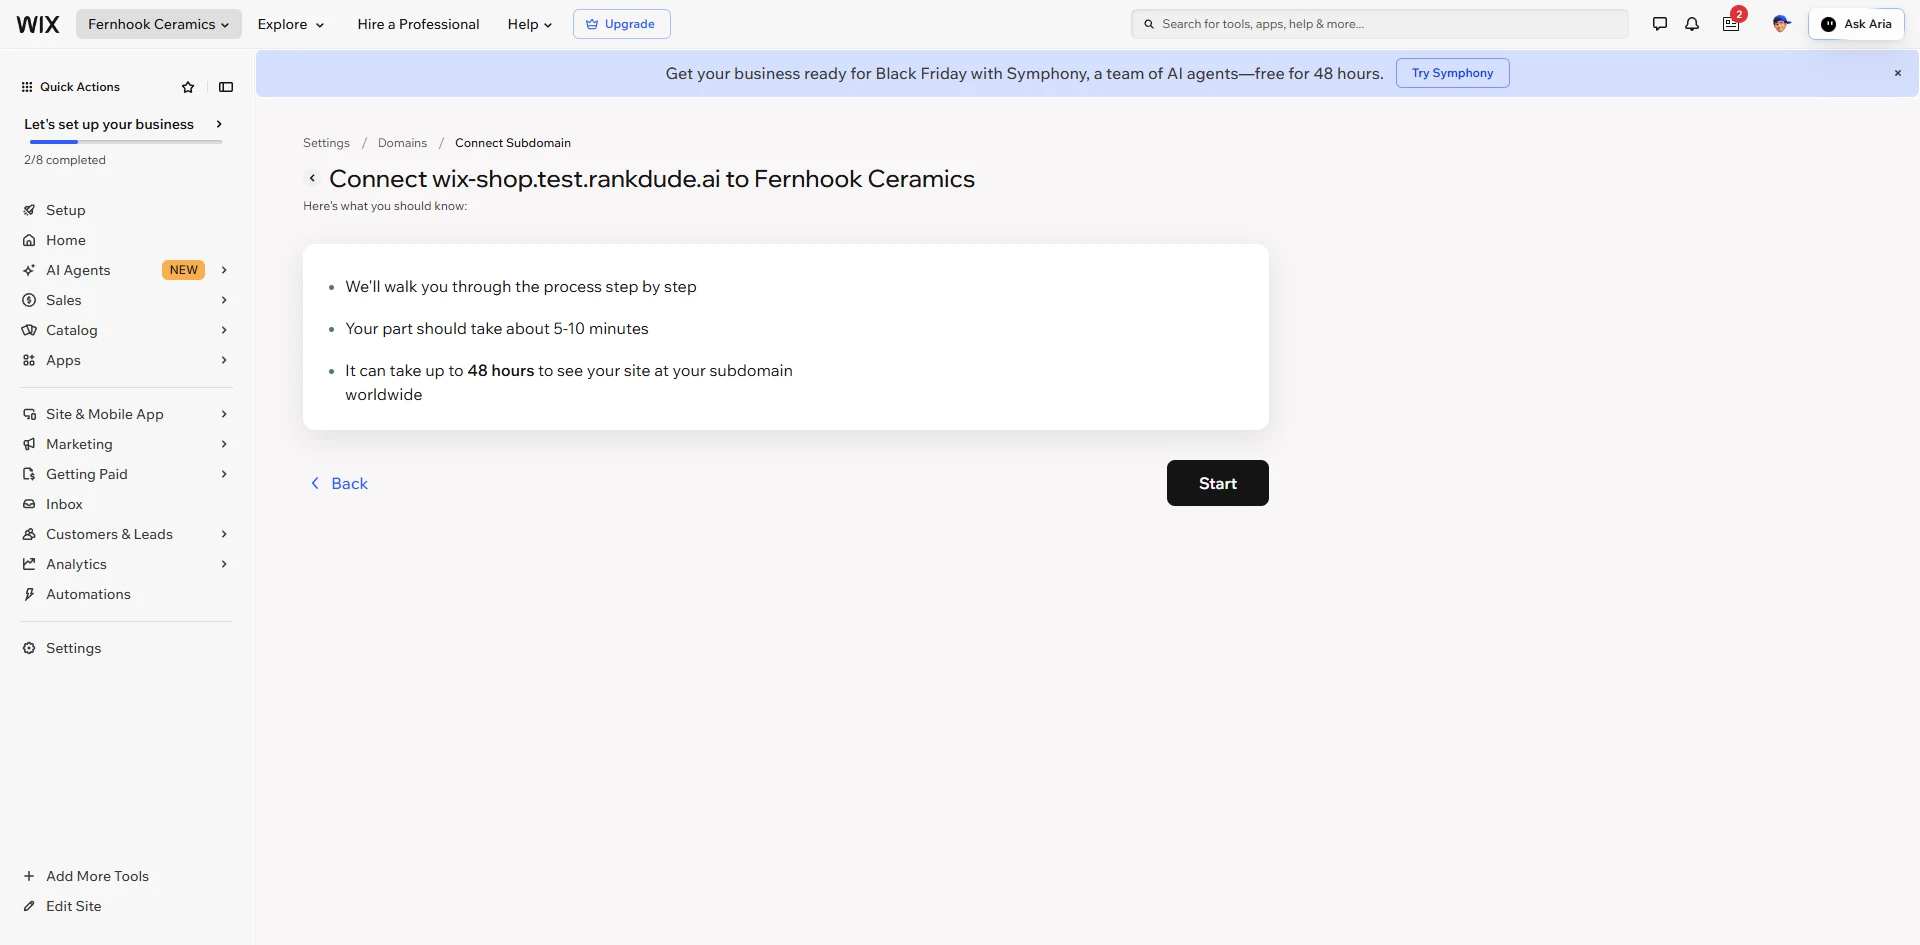Click the Settings gear icon in sidebar
Image resolution: width=1920 pixels, height=945 pixels.
pos(29,648)
